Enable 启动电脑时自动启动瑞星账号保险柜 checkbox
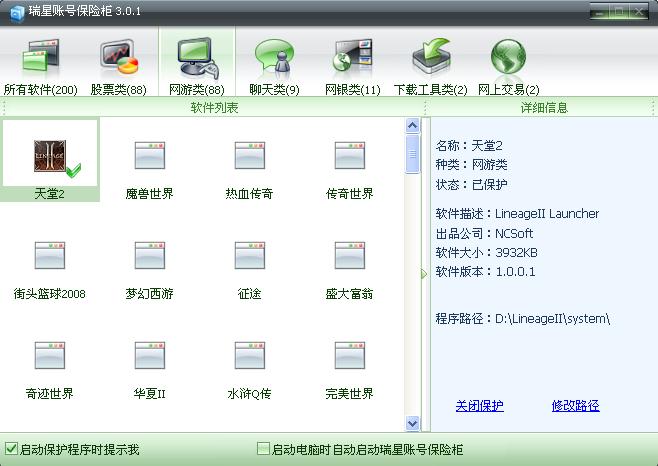 [263, 448]
